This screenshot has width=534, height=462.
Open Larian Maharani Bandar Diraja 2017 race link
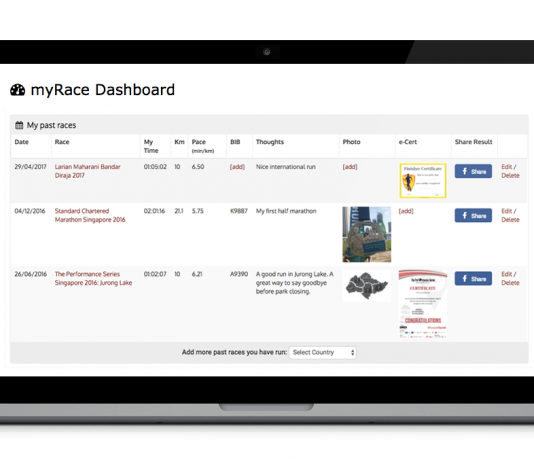pyautogui.click(x=88, y=171)
